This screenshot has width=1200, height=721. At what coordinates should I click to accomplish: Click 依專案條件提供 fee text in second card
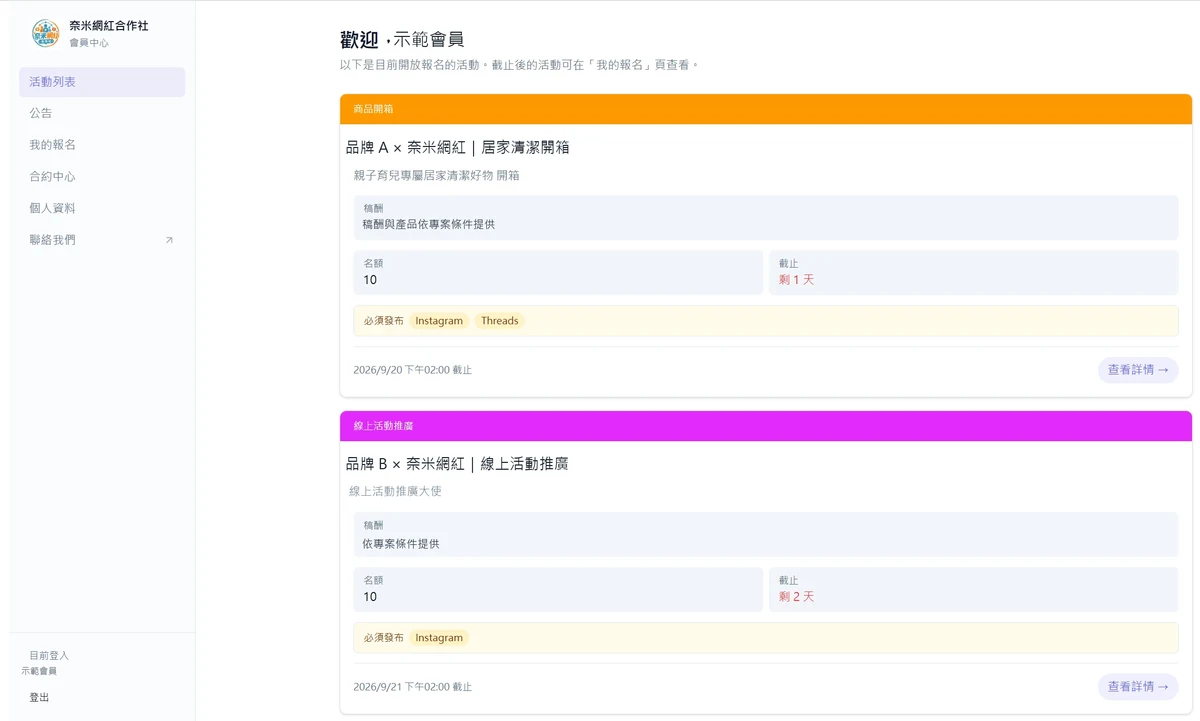[x=401, y=544]
